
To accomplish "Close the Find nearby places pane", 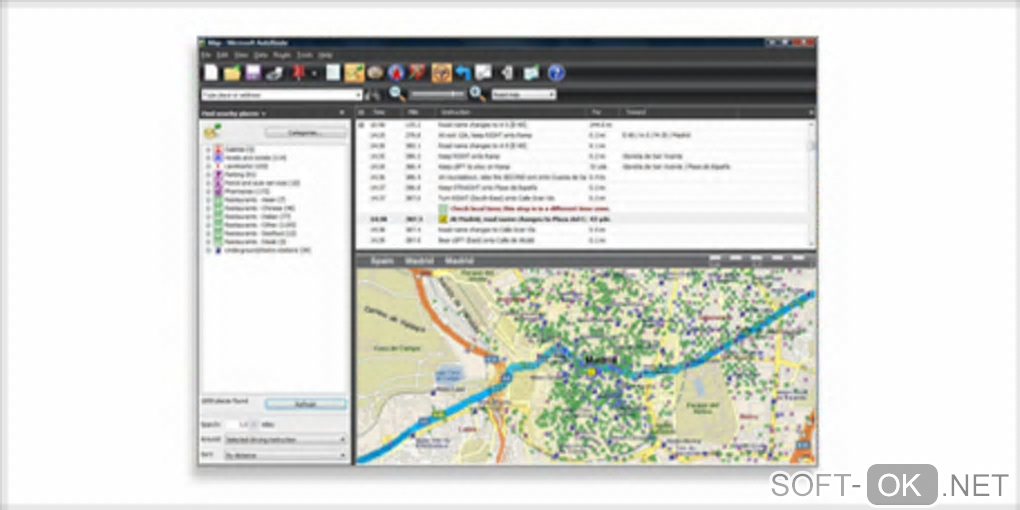I will coord(342,113).
